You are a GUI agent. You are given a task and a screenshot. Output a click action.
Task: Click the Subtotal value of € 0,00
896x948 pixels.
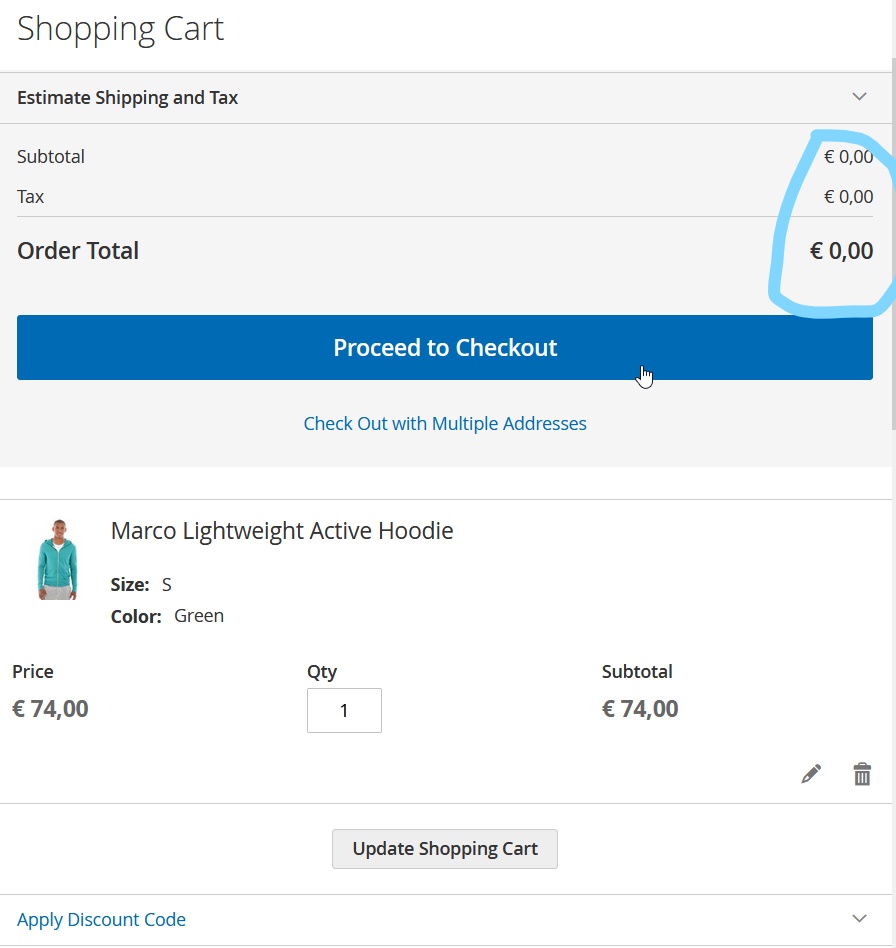[848, 156]
